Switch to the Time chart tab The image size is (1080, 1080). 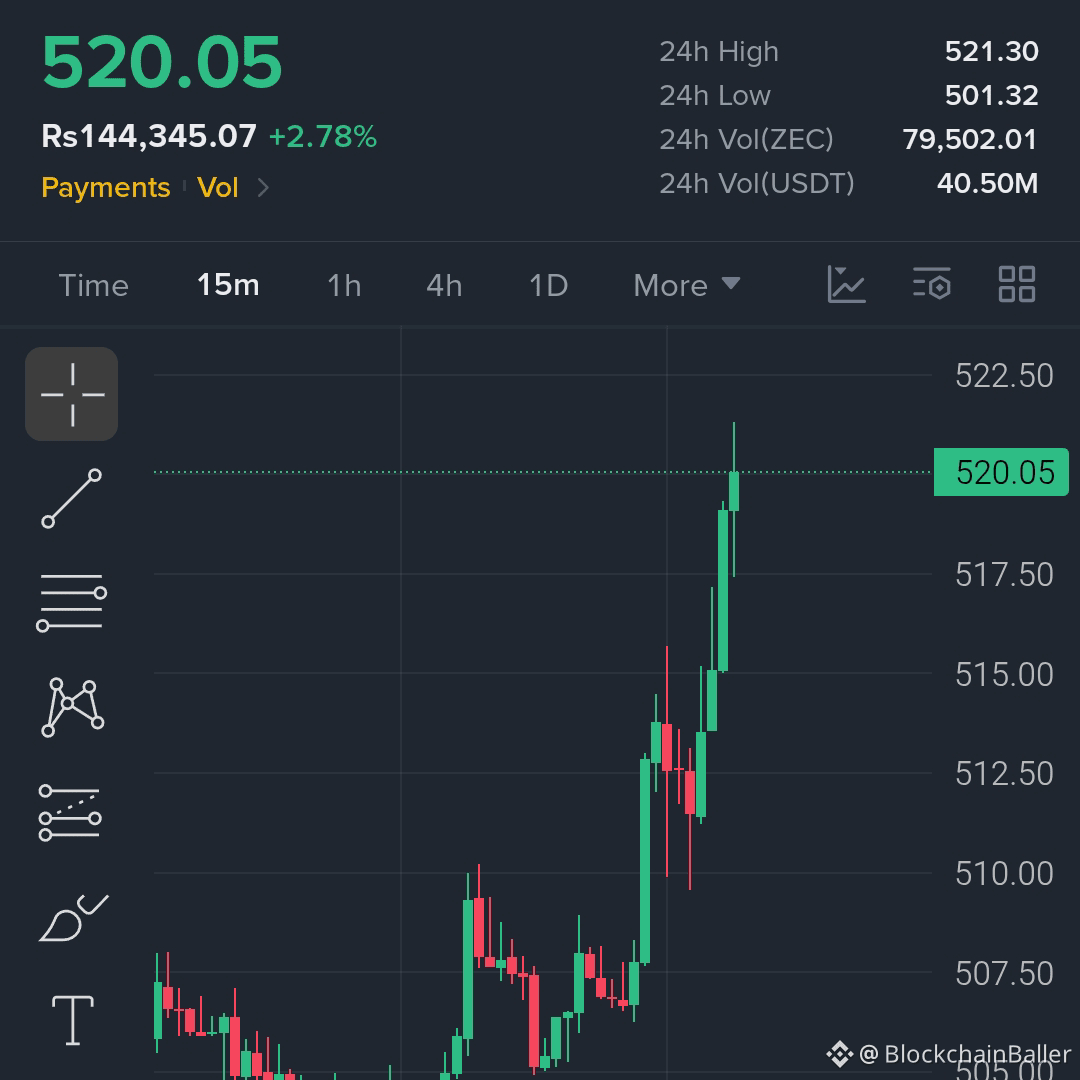pyautogui.click(x=94, y=285)
